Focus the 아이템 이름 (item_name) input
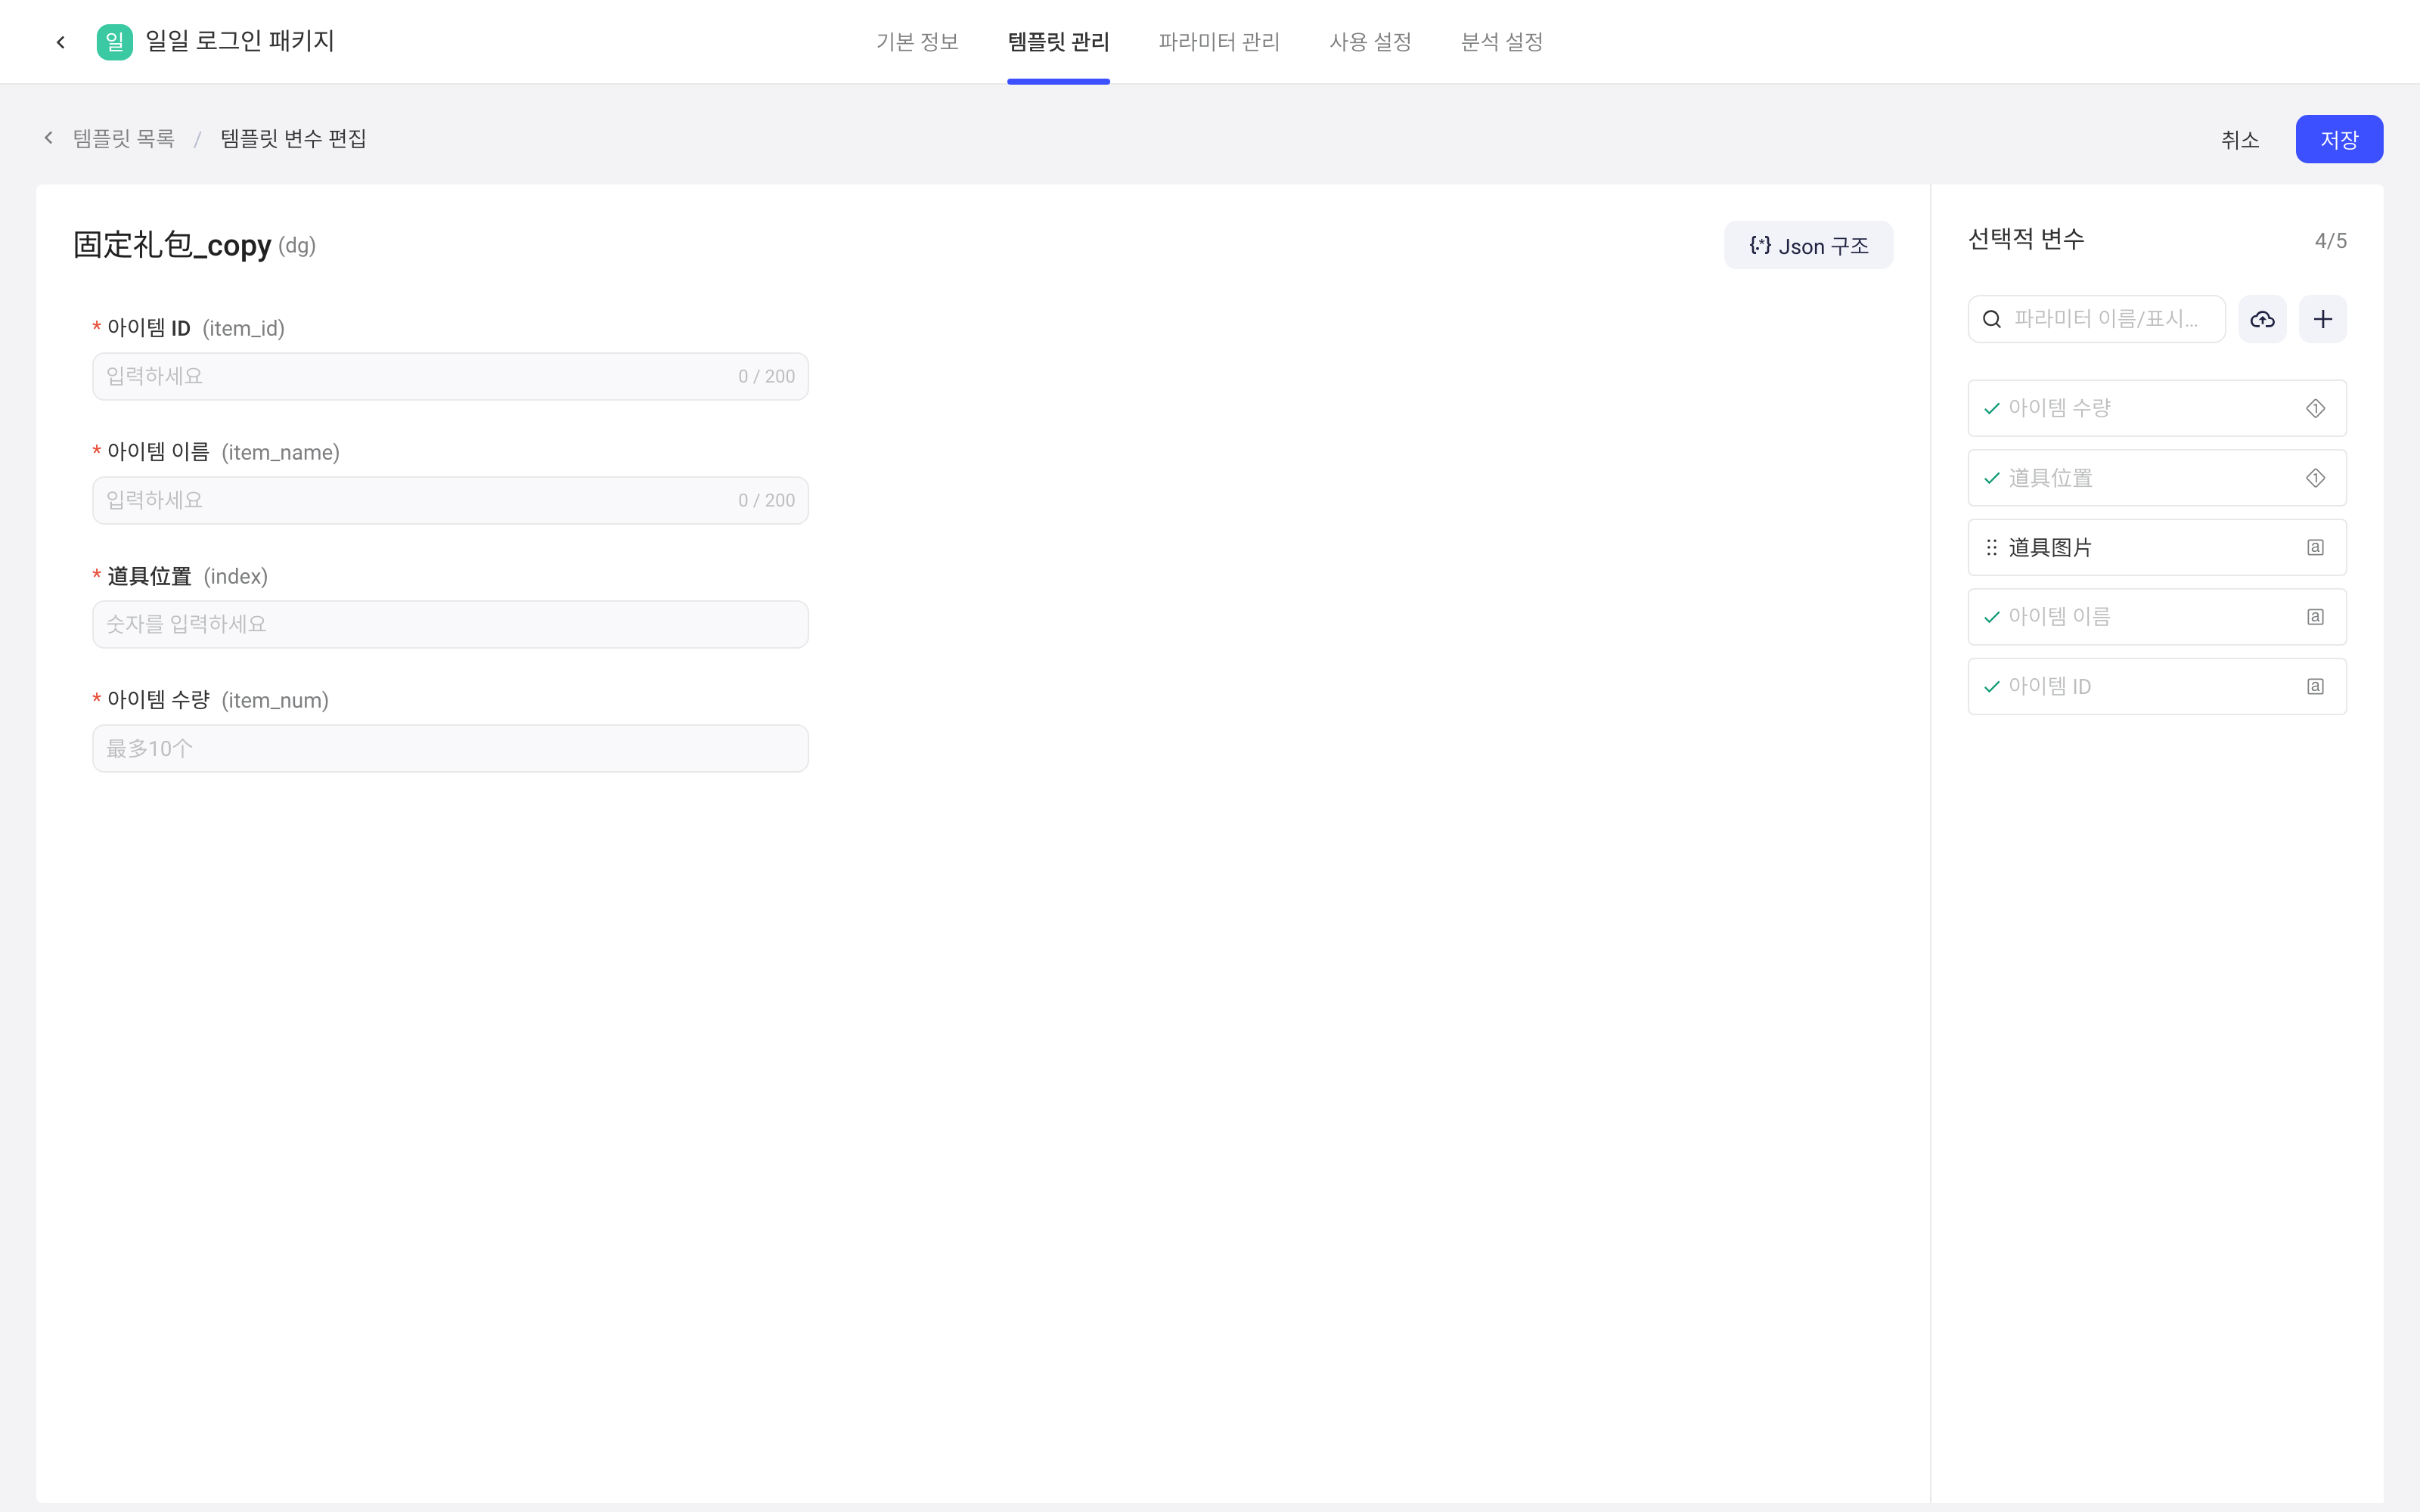 [x=450, y=500]
